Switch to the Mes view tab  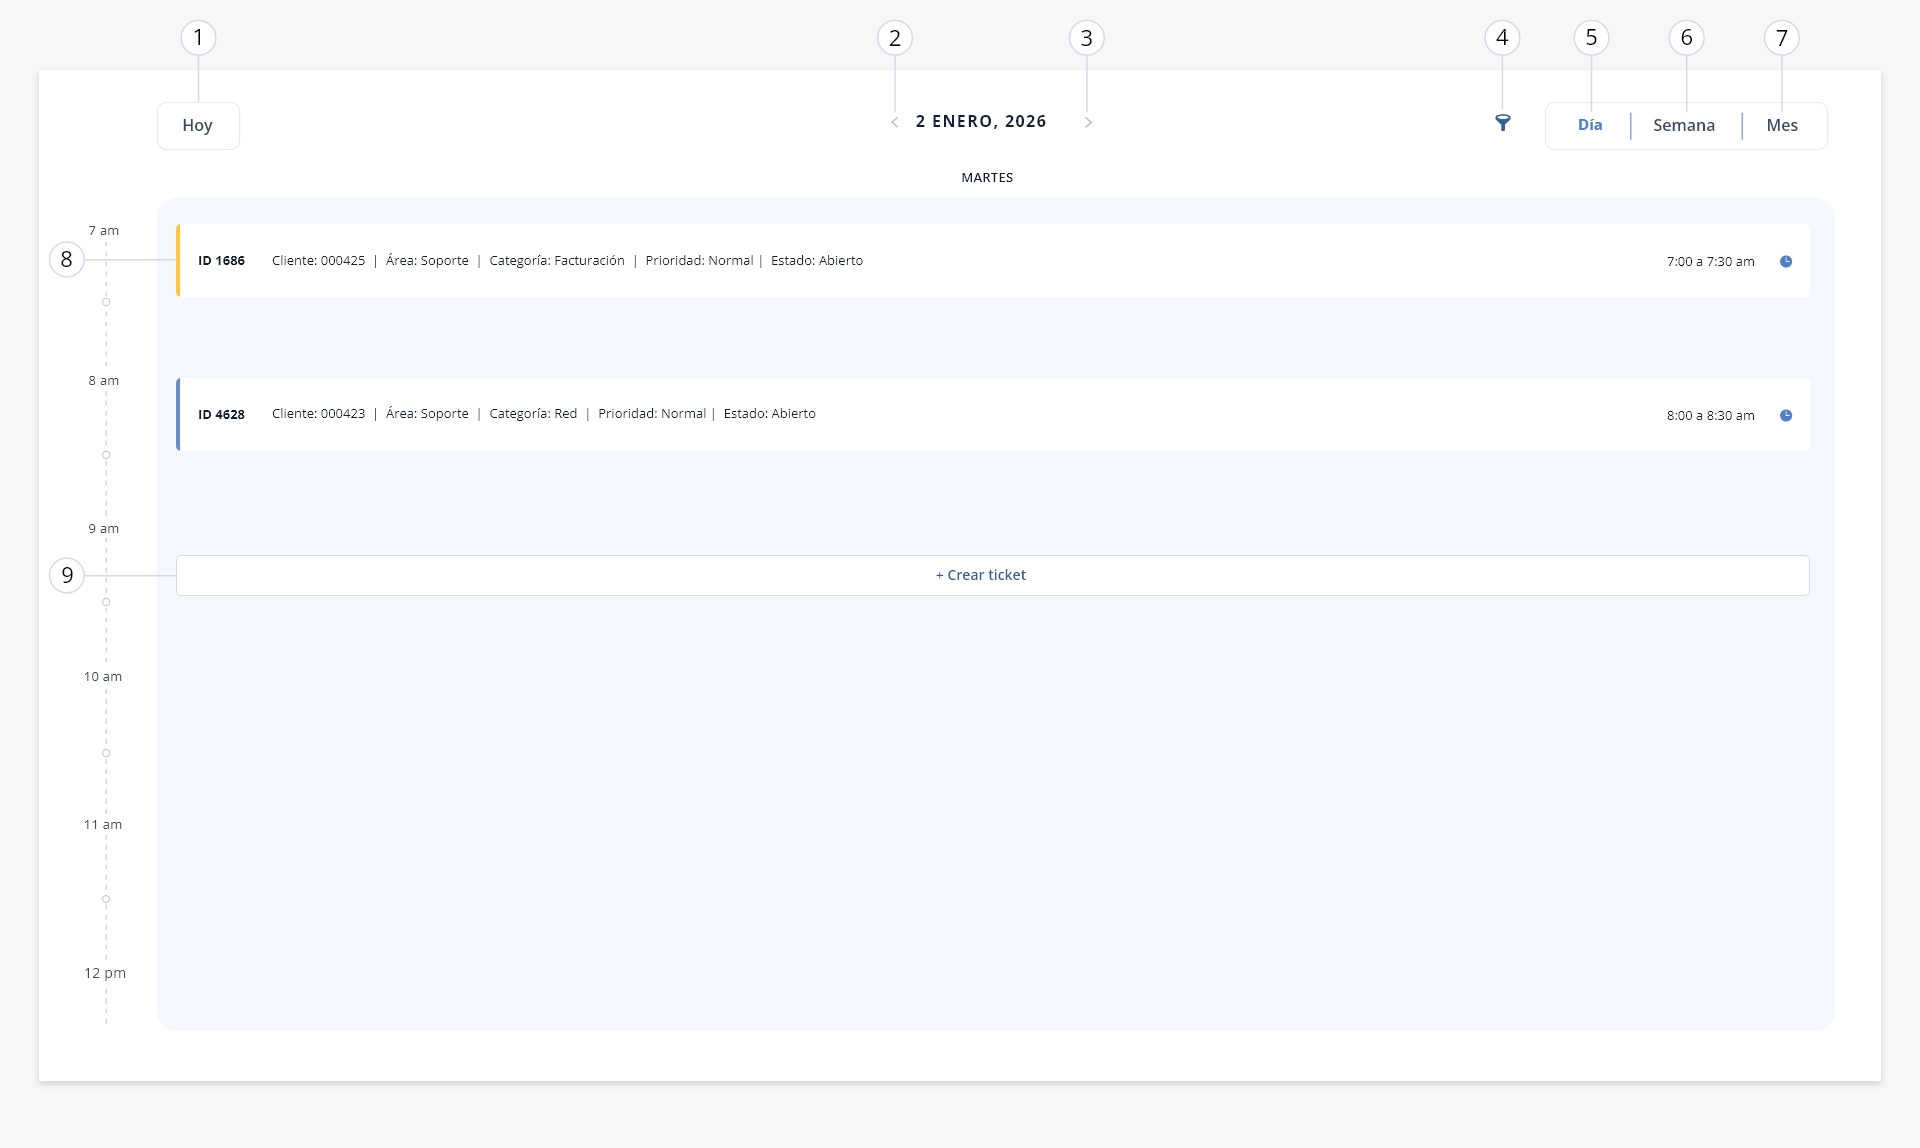coord(1782,125)
